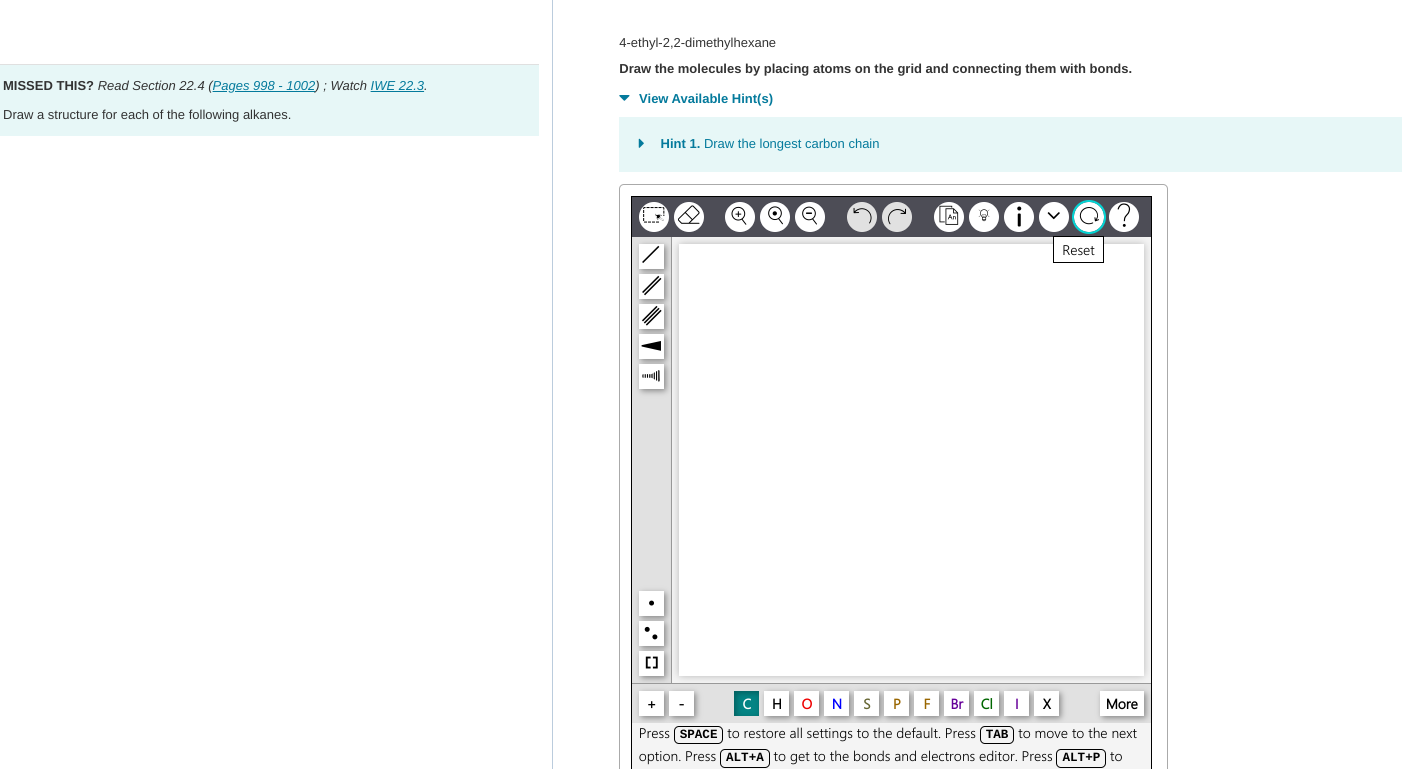The image size is (1402, 769).
Task: Select the nitrogen N element
Action: click(x=836, y=704)
